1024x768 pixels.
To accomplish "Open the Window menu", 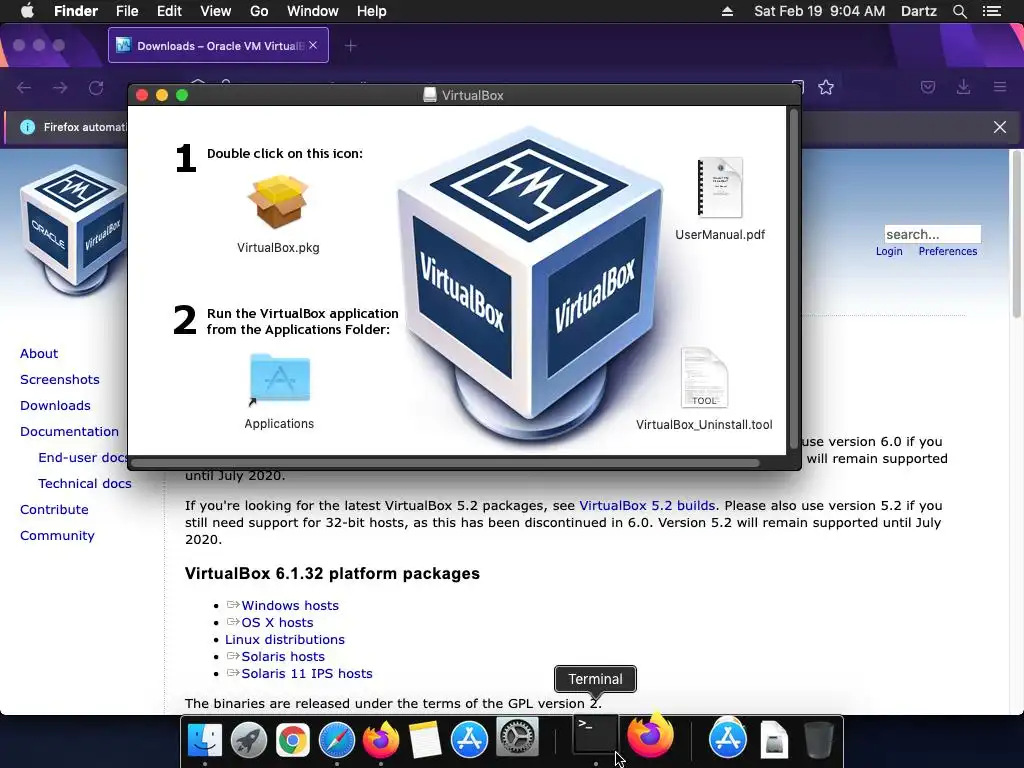I will (313, 11).
